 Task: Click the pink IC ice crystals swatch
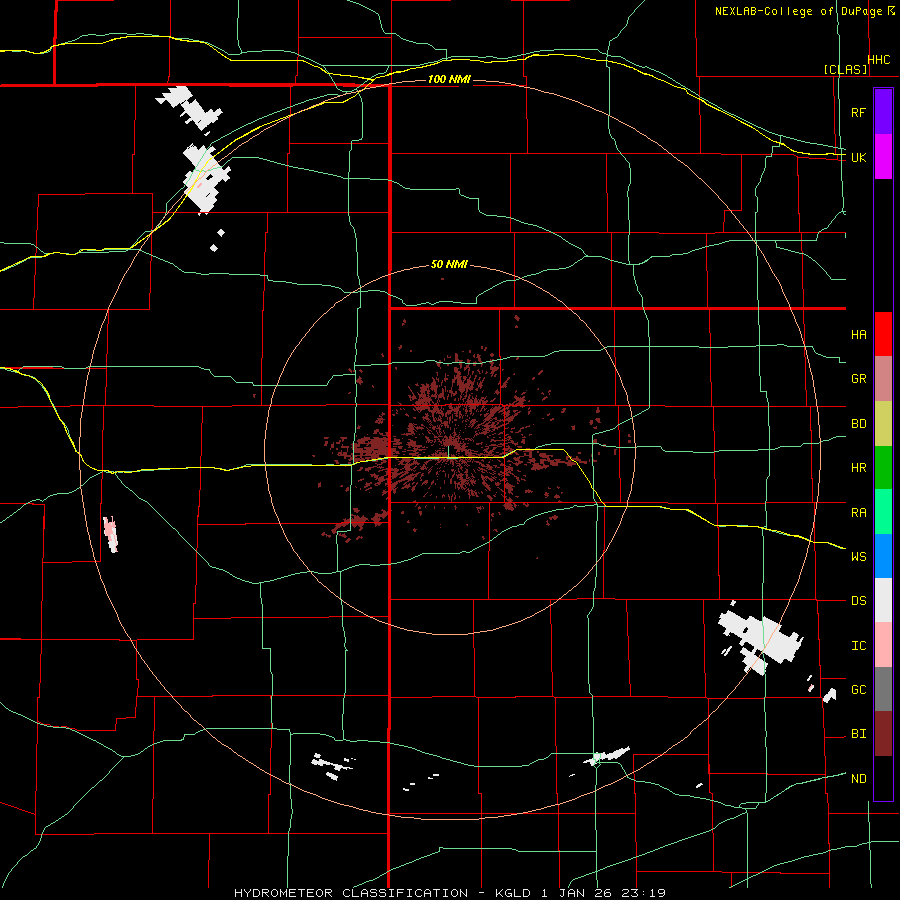pos(883,645)
